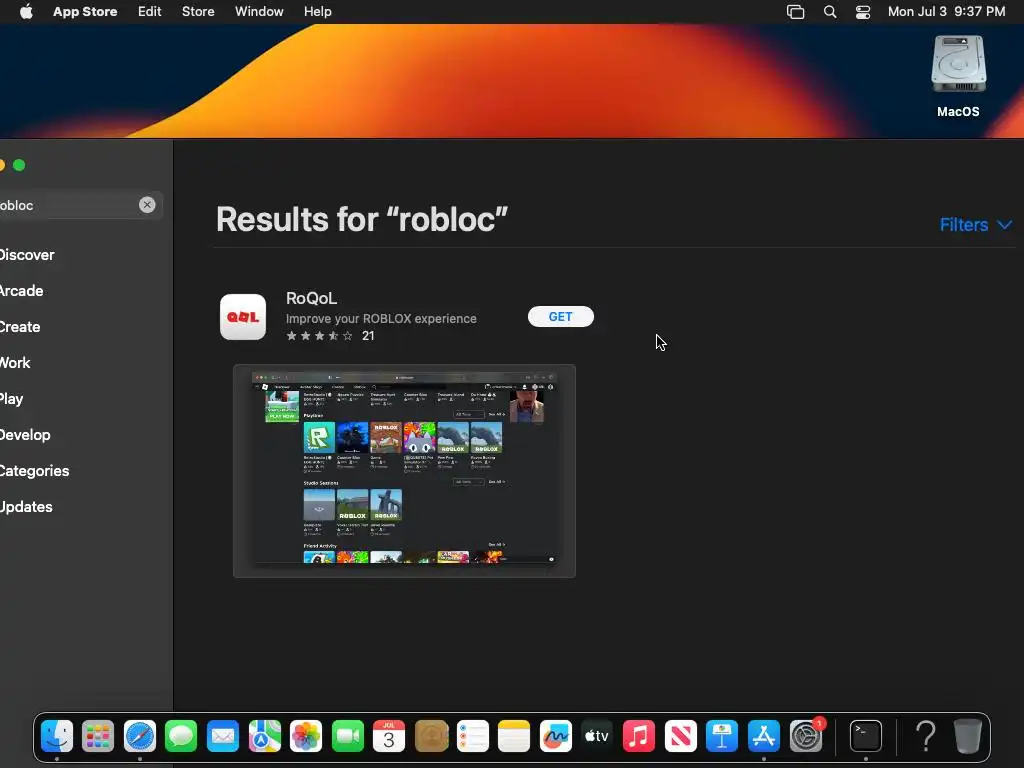Go to Discover in the sidebar
The width and height of the screenshot is (1024, 768).
click(27, 255)
